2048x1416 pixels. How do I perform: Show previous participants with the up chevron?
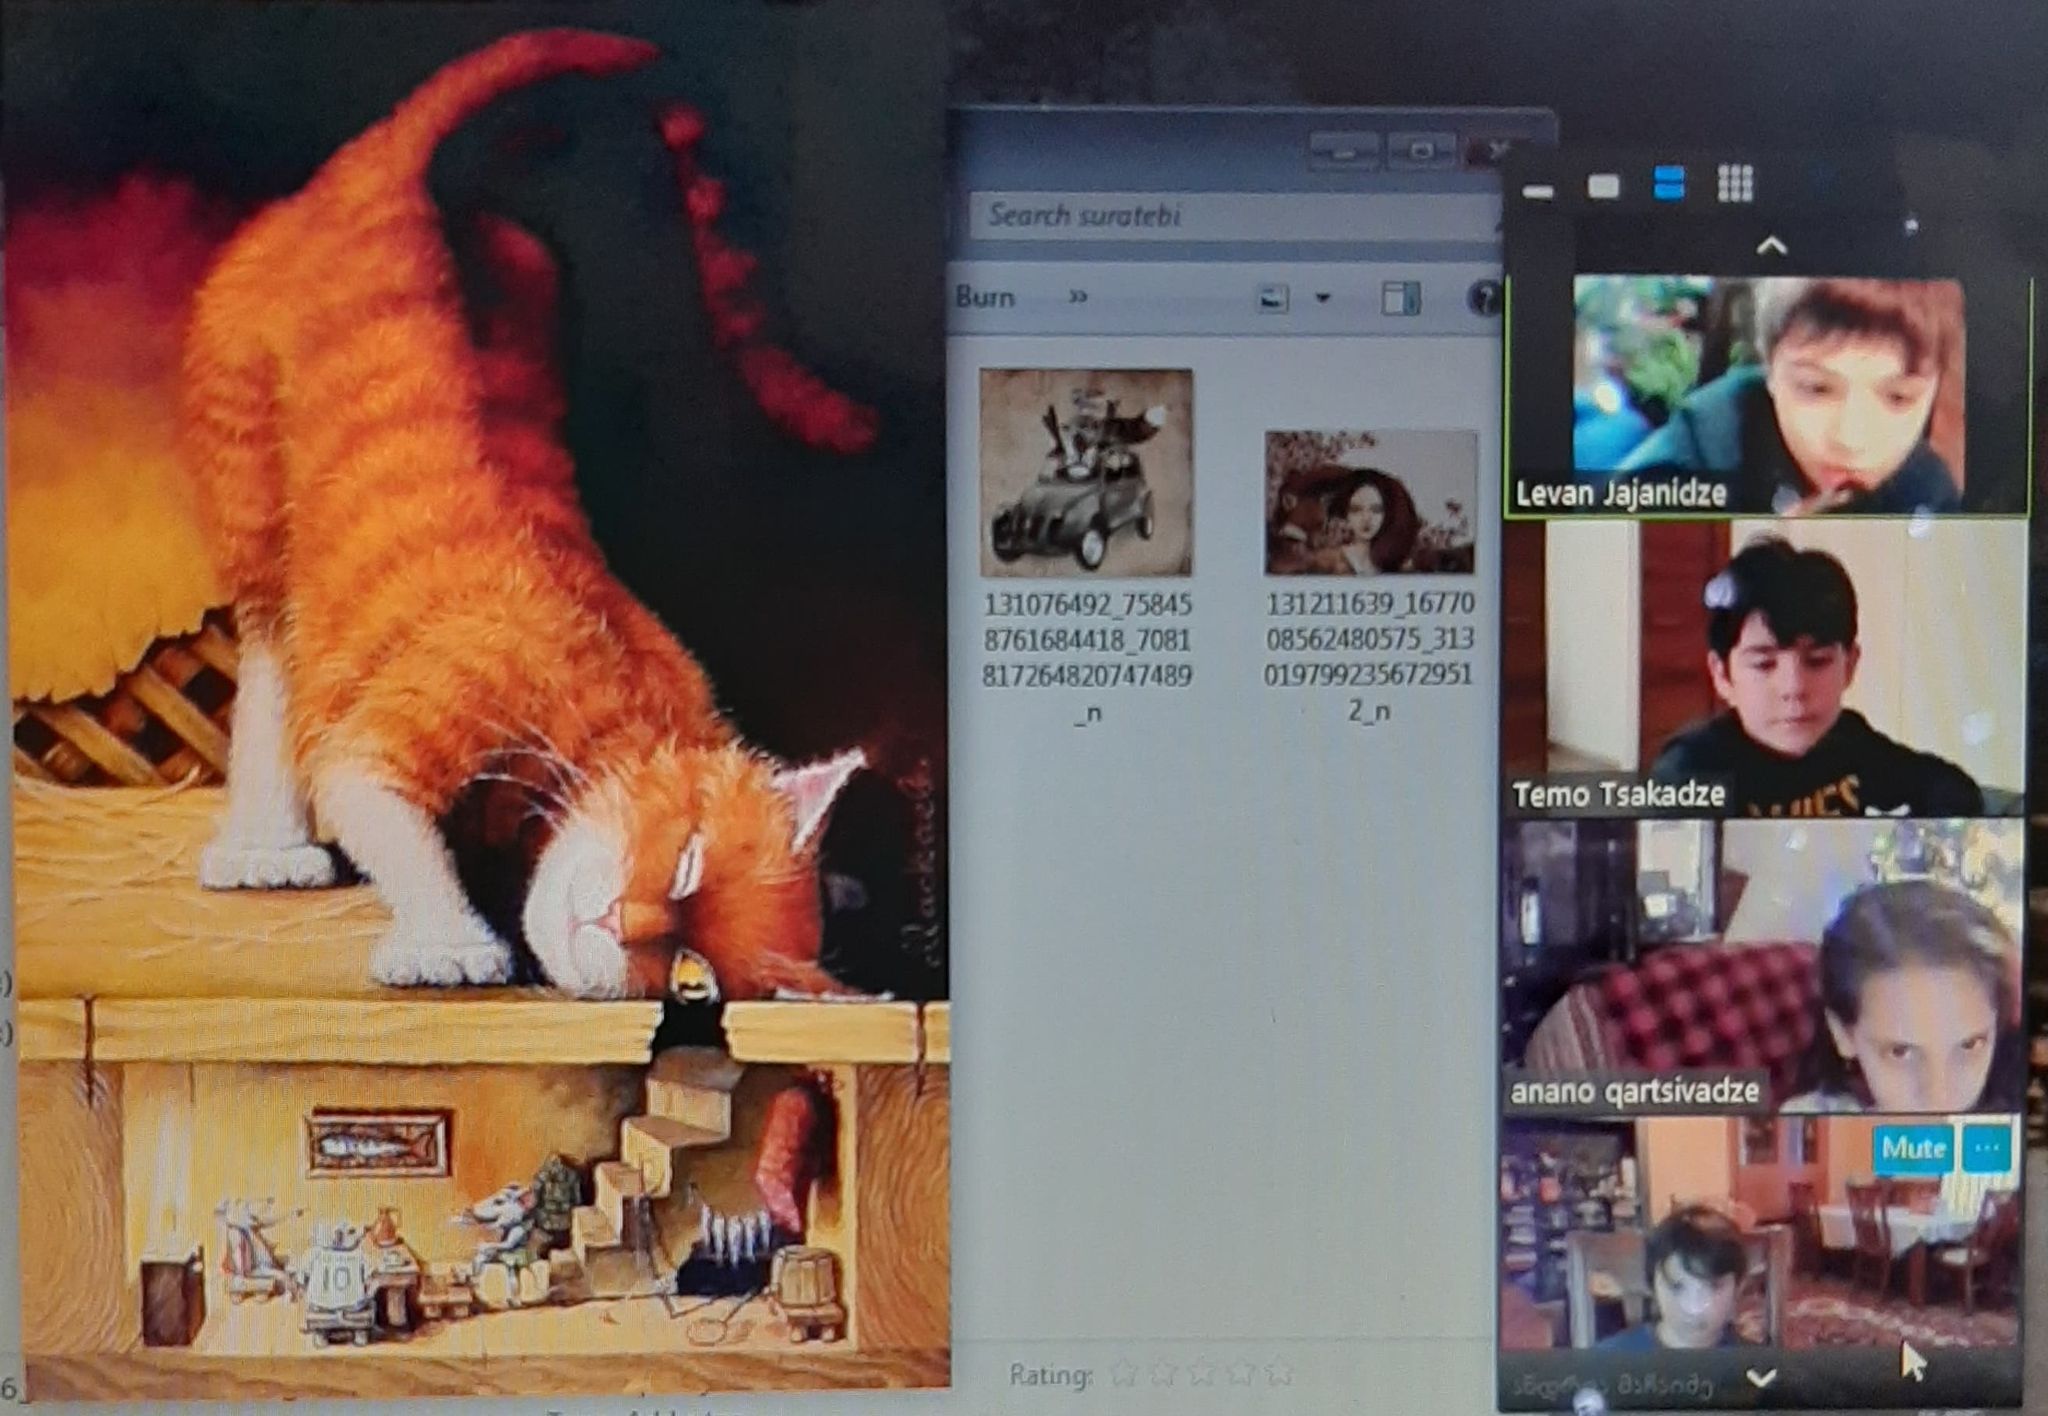pyautogui.click(x=1771, y=246)
